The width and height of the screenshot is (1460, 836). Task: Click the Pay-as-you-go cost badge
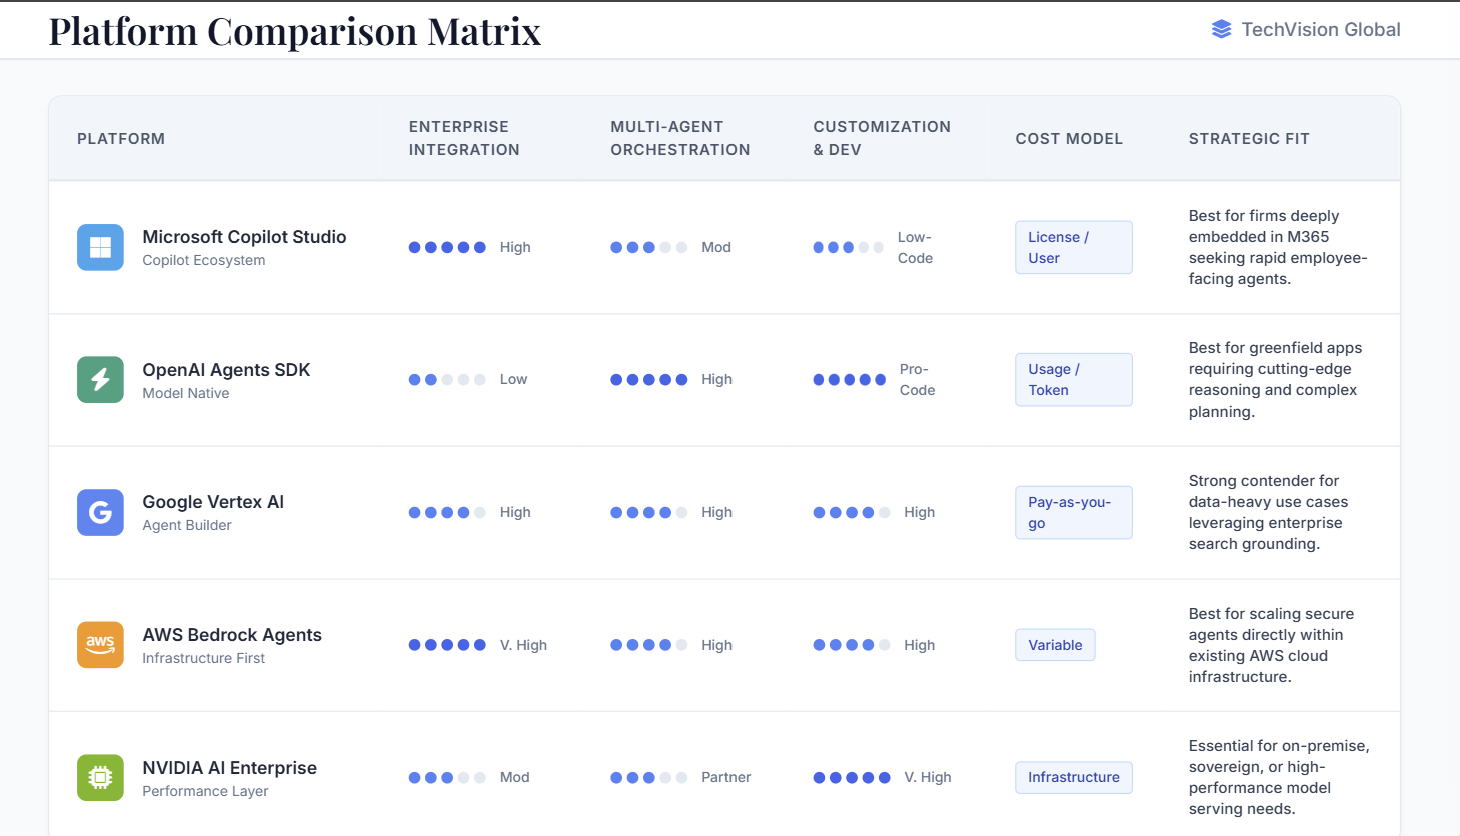(x=1073, y=512)
